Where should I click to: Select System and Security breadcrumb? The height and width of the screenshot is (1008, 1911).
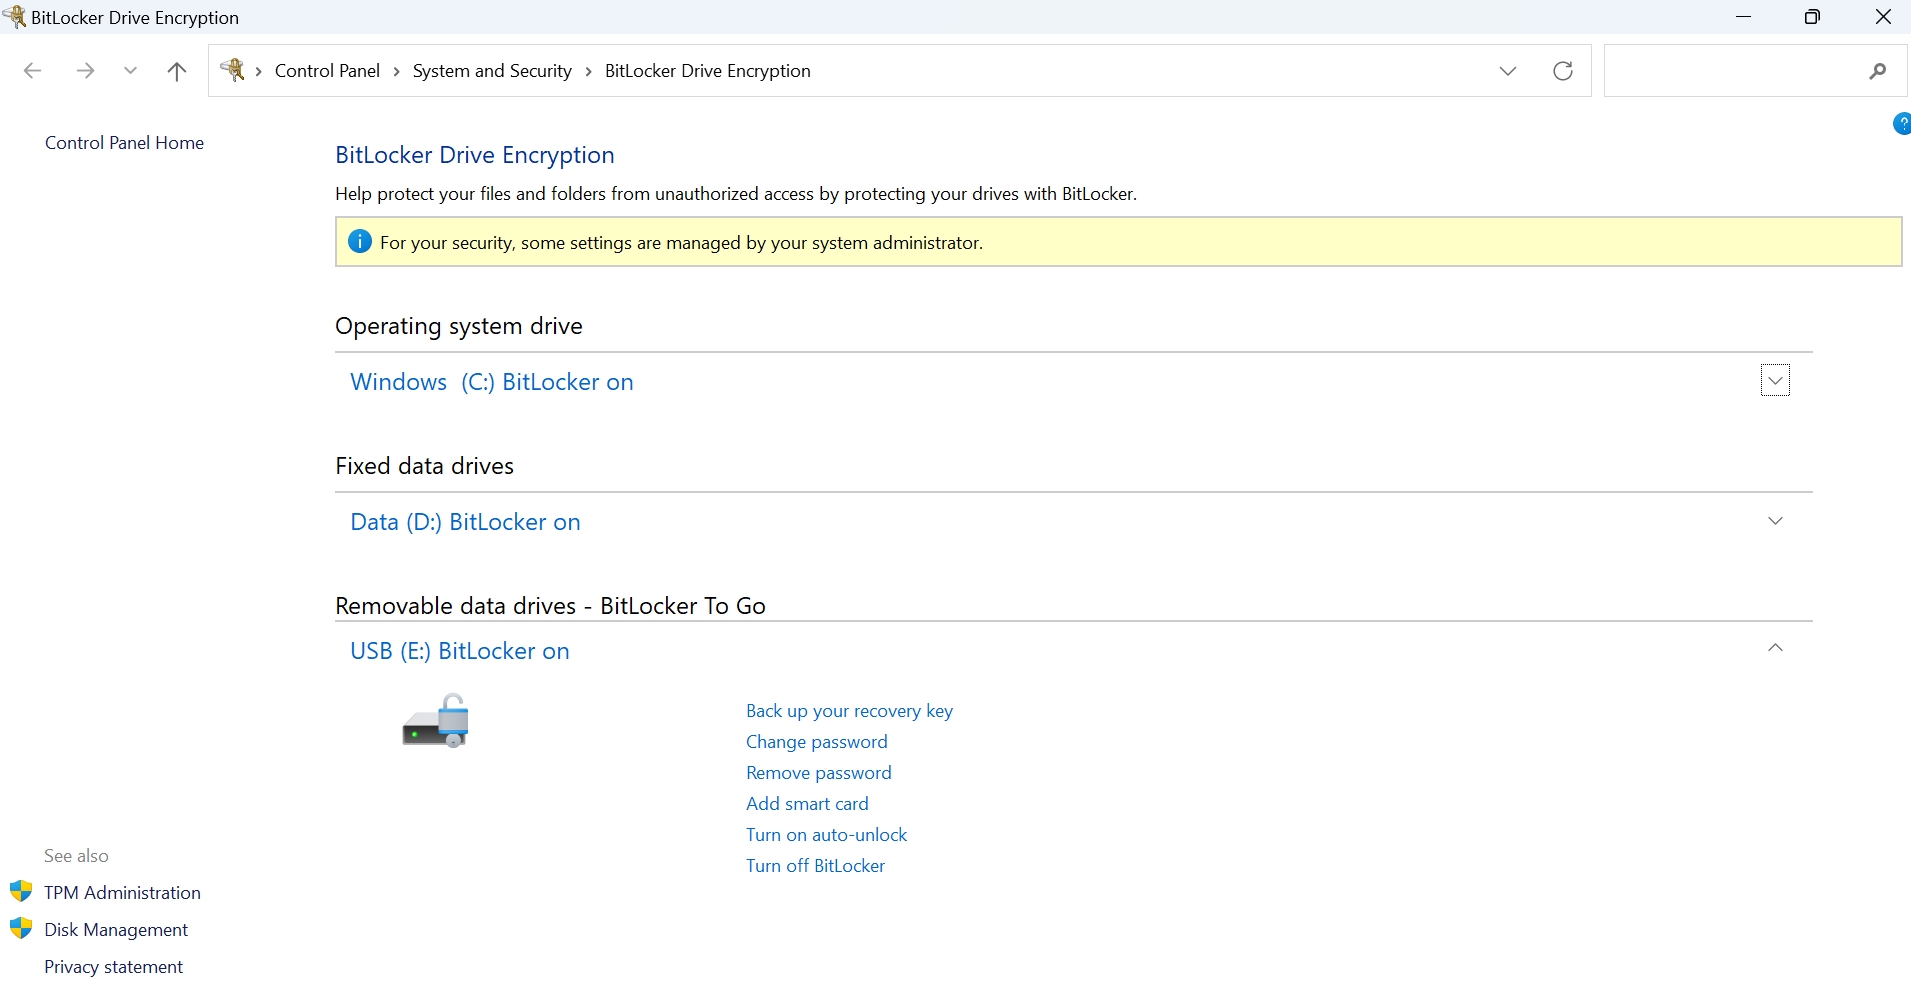tap(492, 71)
